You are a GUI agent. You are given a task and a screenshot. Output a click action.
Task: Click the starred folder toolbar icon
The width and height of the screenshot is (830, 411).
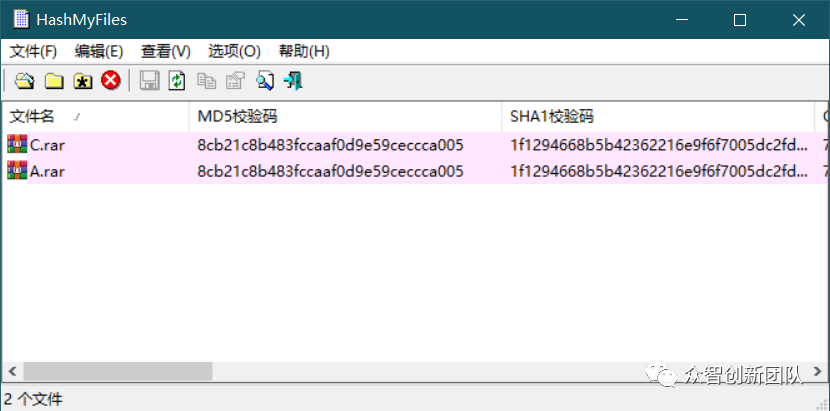pyautogui.click(x=83, y=81)
